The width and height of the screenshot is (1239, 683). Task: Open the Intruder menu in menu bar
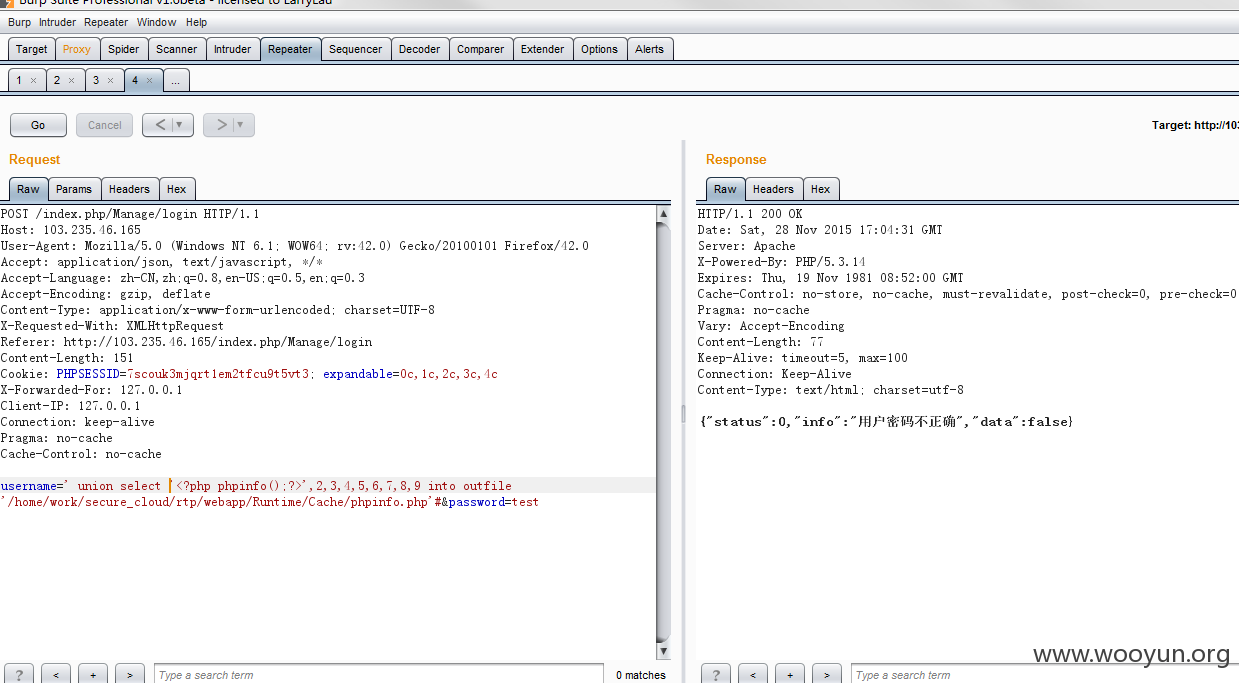pyautogui.click(x=58, y=22)
